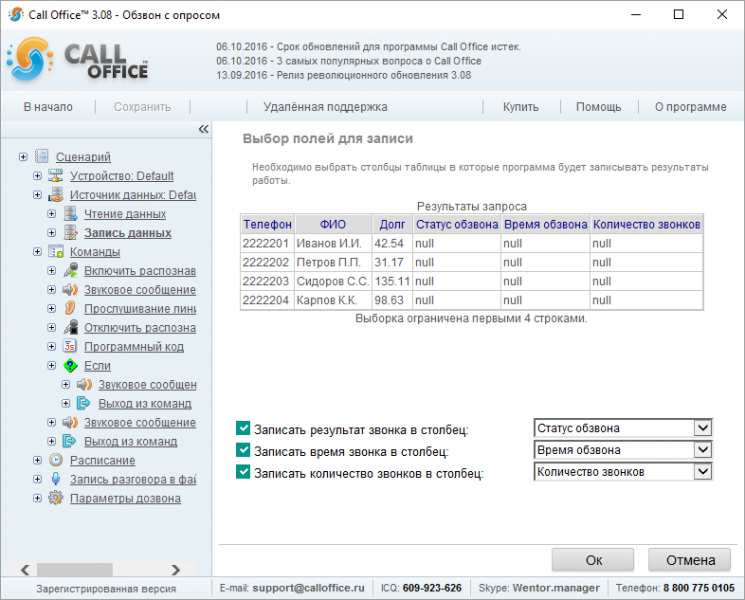Viewport: 745px width, 600px height.
Task: Click the Чтение данных icon
Action: [70, 214]
